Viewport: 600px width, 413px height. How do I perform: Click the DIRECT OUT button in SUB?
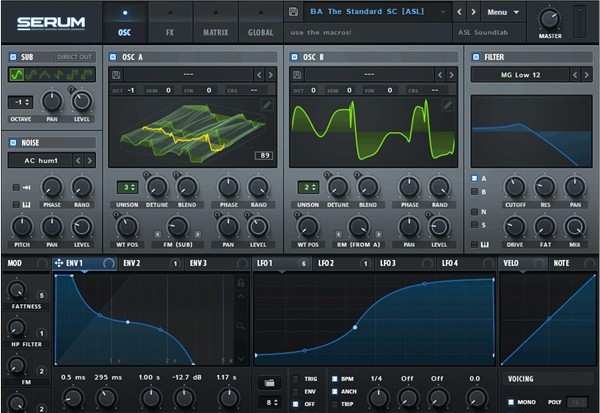point(73,57)
